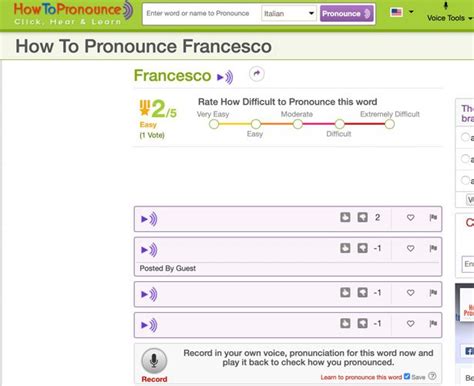Thumbs down the Posted By Guest pronunciation
This screenshot has height=386, width=474.
[x=362, y=248]
